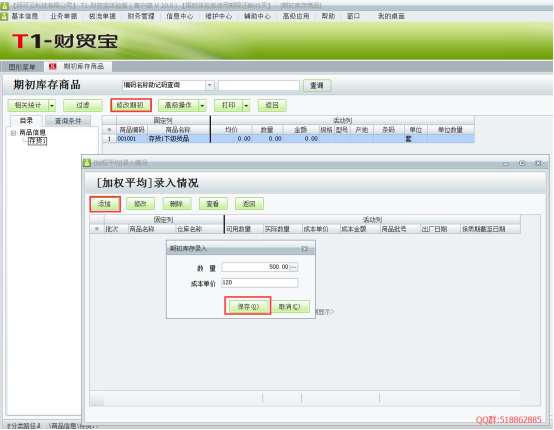
Task: Click the 成本单价 input field showing 120
Action: tap(260, 283)
